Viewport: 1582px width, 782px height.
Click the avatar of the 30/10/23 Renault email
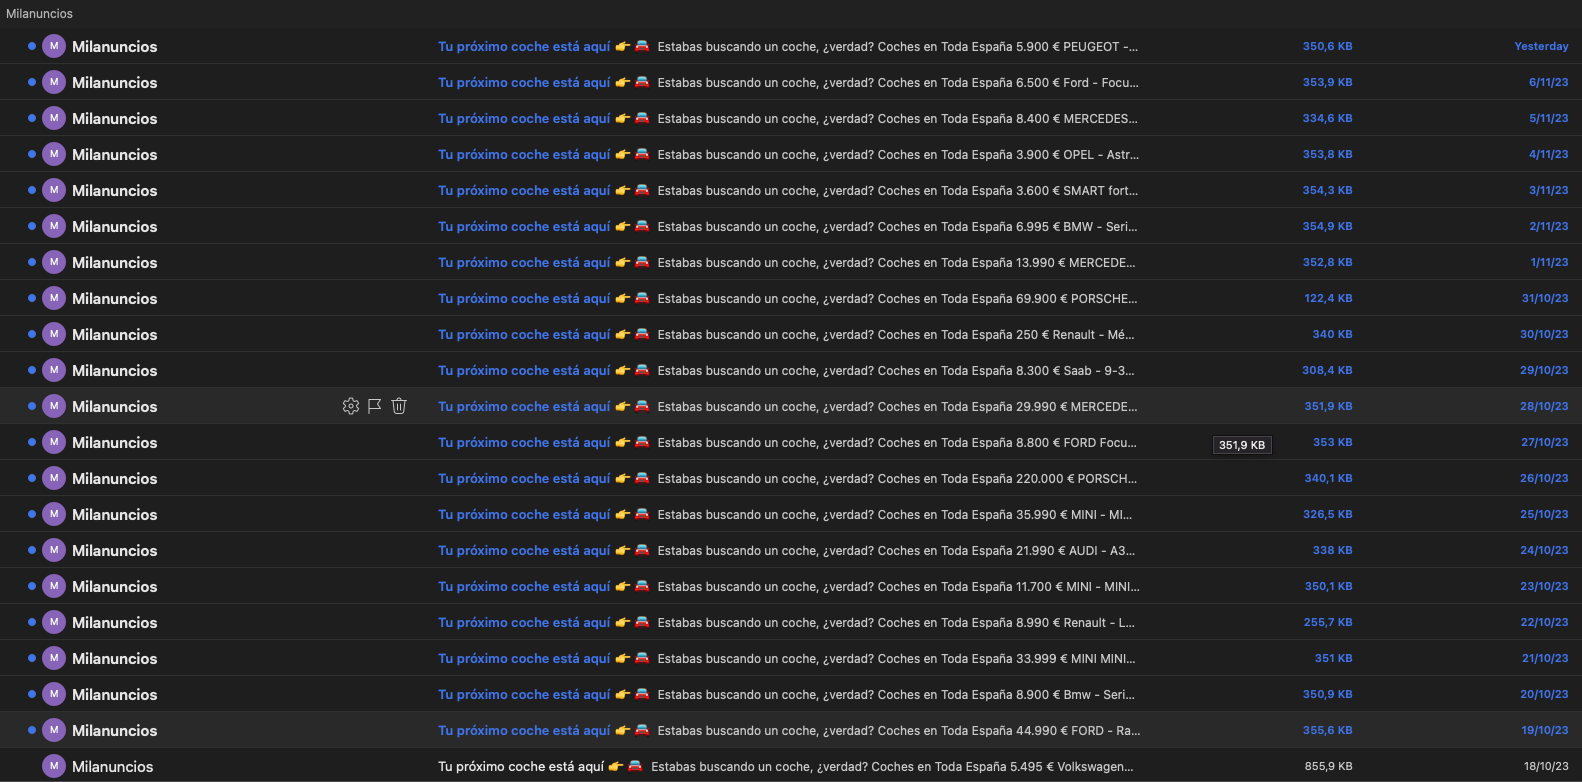coord(54,334)
